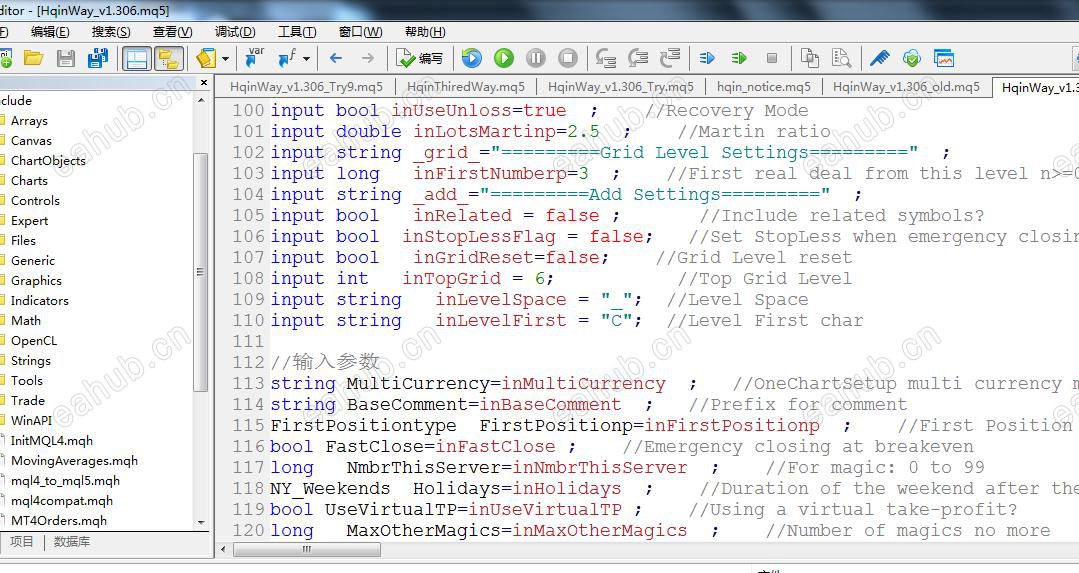Compile with the 编写 button
The width and height of the screenshot is (1079, 573).
(420, 58)
